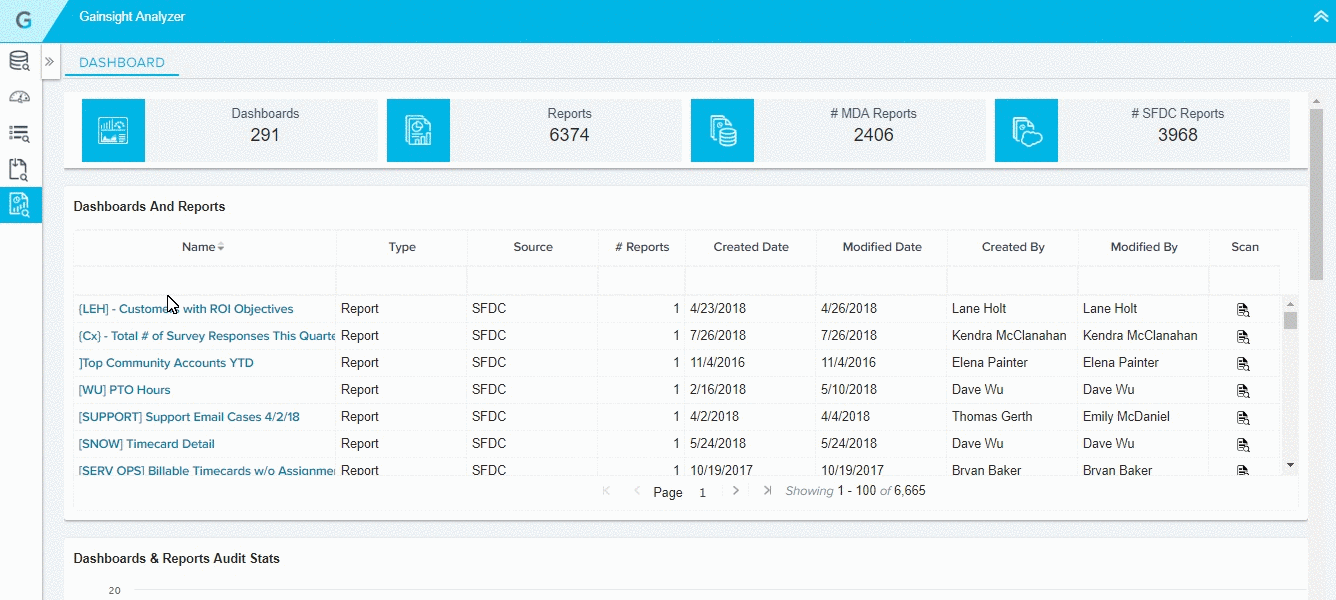Viewport: 1336px width, 600px height.
Task: Sort by the Name column header
Action: [204, 247]
